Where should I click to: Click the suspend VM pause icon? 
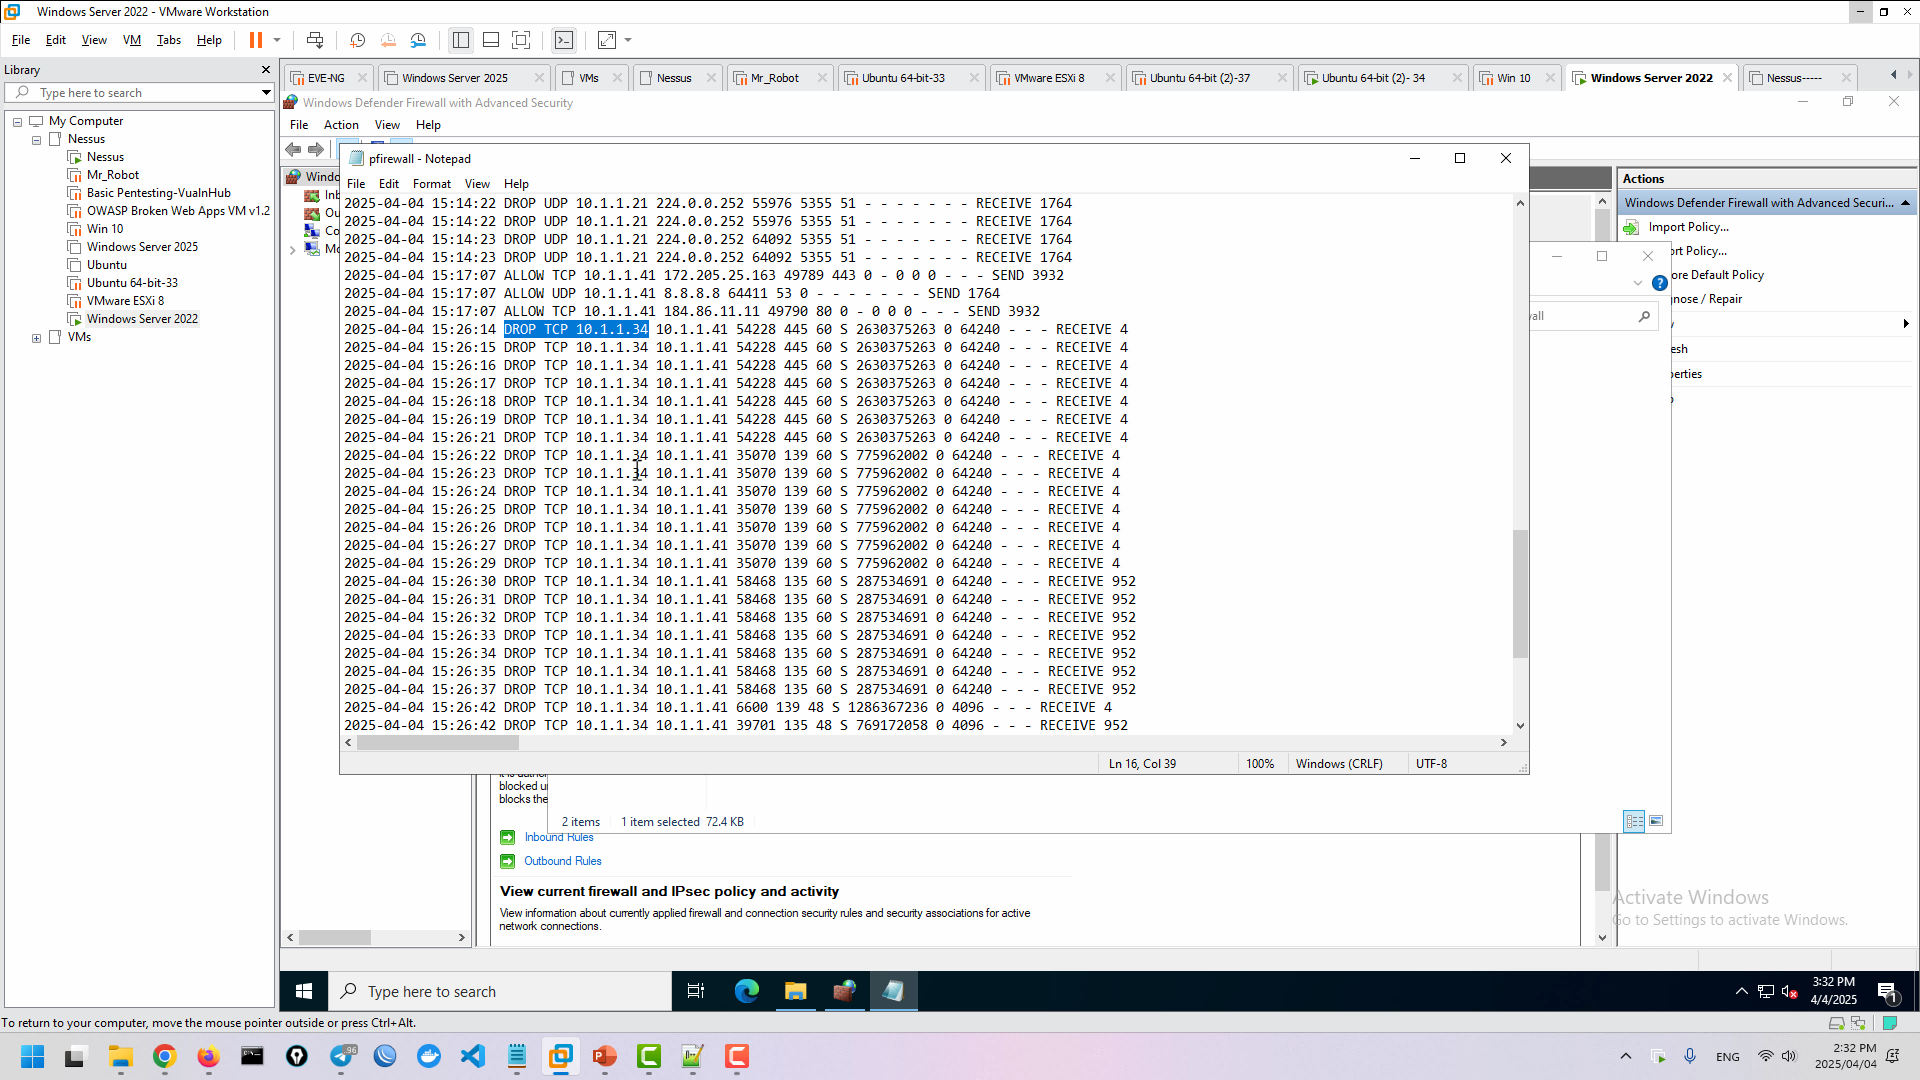tap(255, 40)
